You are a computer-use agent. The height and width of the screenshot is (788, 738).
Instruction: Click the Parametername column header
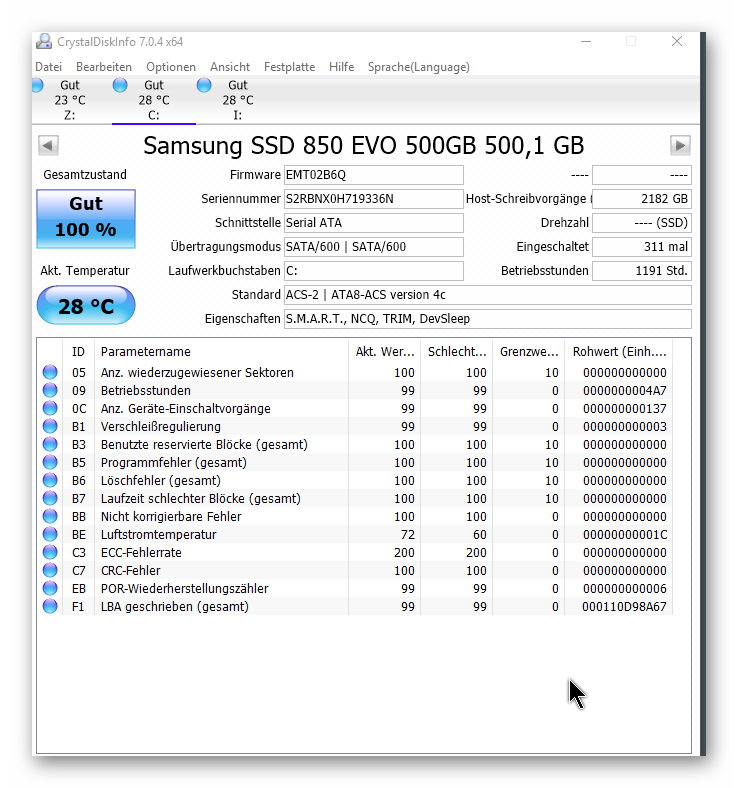(x=221, y=352)
